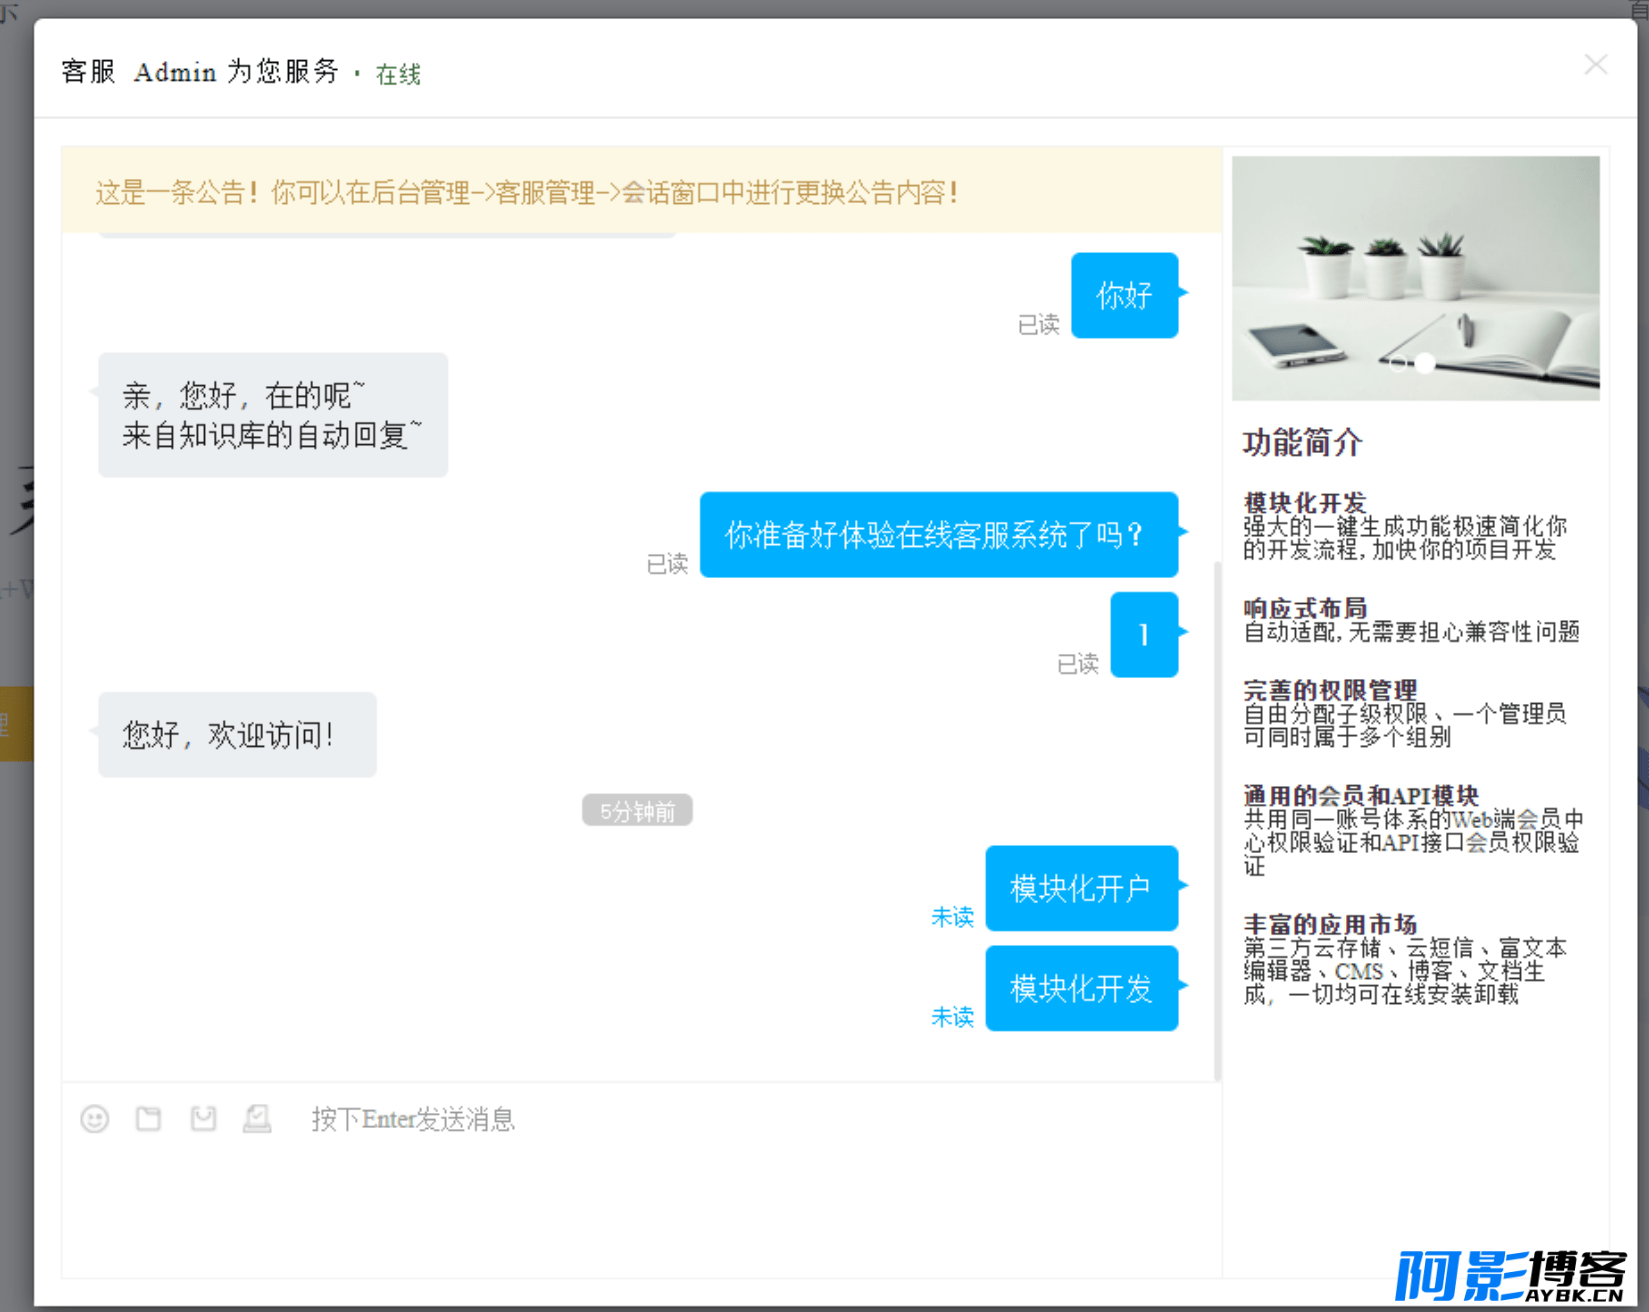Click the 模块化开户 message bubble
Viewport: 1649px width, 1312px height.
coord(1081,888)
